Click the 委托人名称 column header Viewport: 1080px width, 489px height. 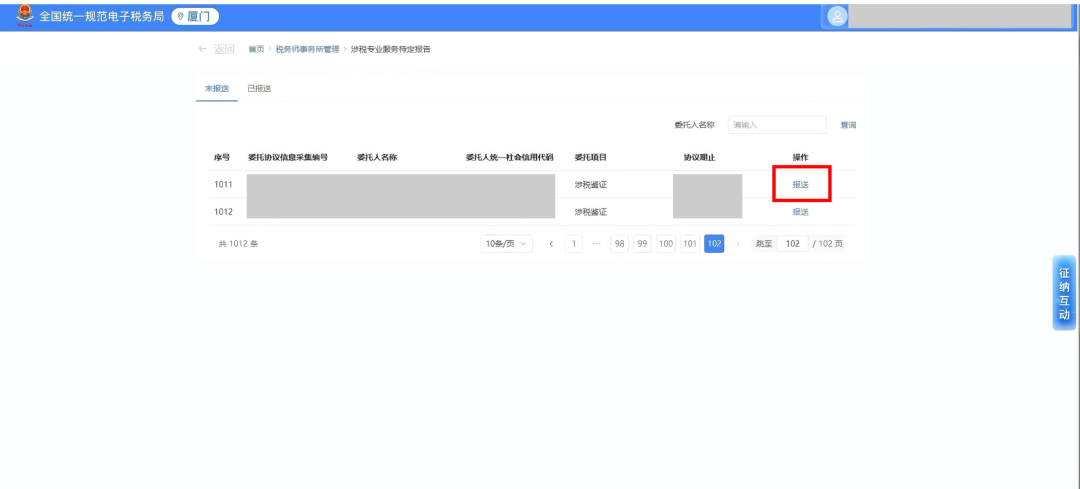click(x=377, y=158)
